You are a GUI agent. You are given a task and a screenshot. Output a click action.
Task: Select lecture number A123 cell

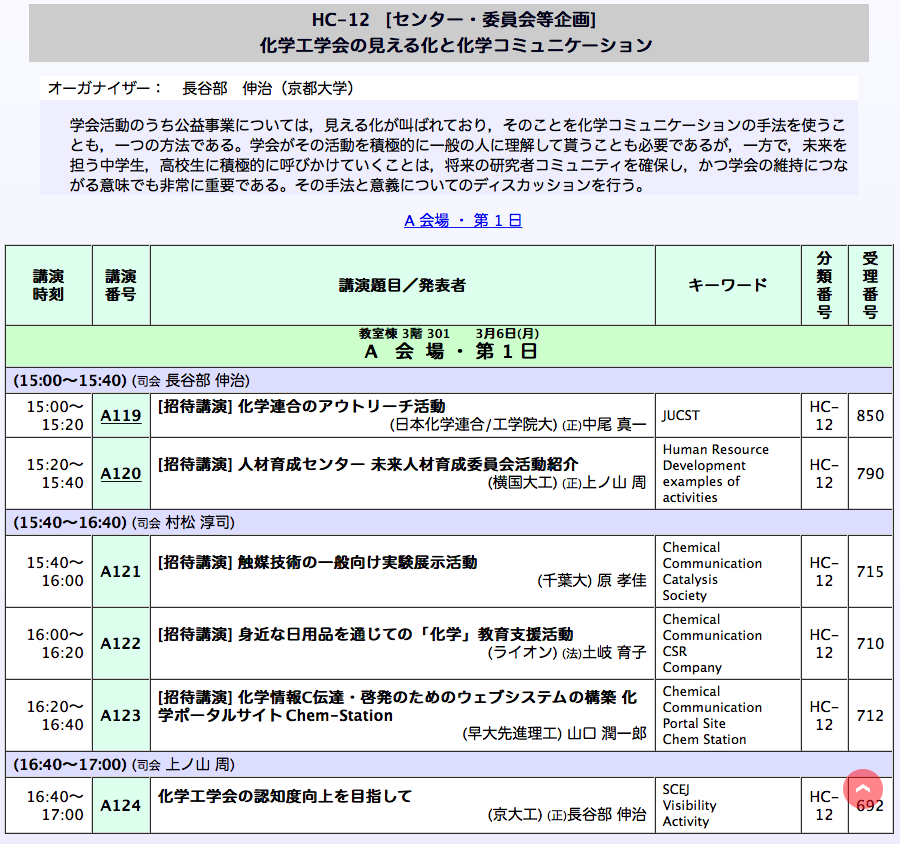[x=121, y=715]
